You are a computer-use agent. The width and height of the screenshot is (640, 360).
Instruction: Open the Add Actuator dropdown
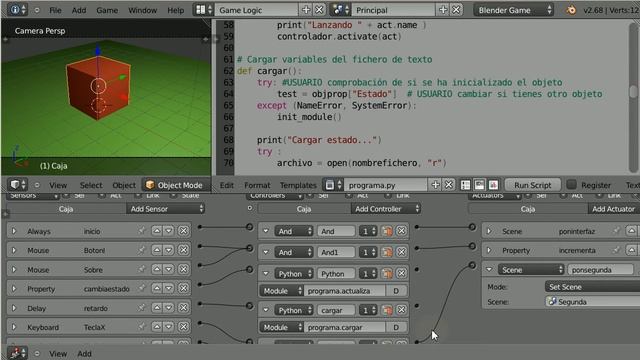coord(613,209)
